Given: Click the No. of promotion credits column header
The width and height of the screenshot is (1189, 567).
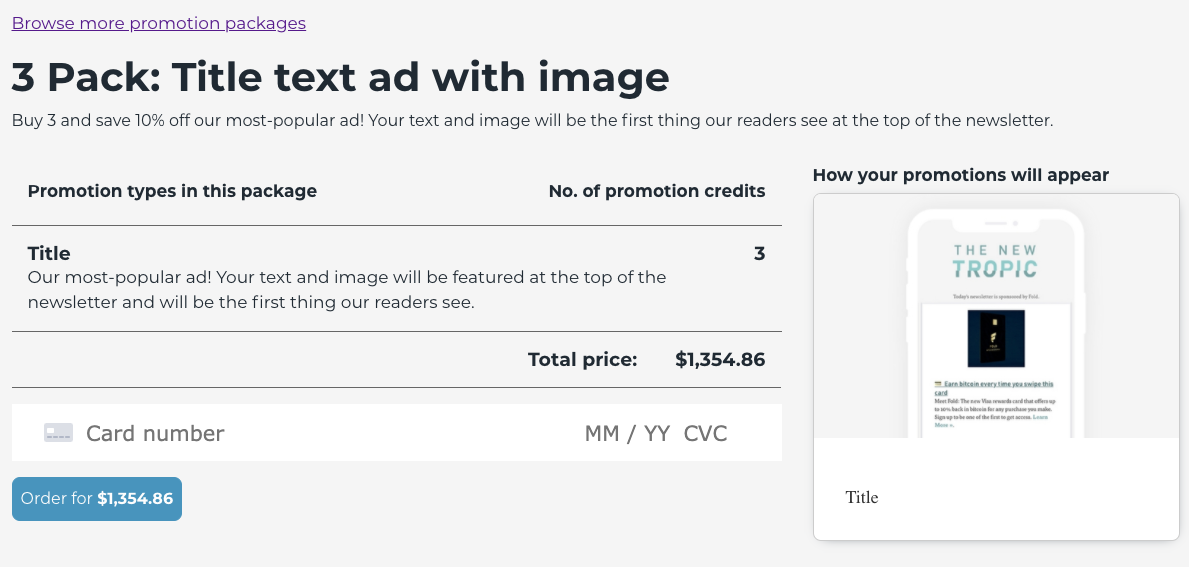Looking at the screenshot, I should point(657,191).
